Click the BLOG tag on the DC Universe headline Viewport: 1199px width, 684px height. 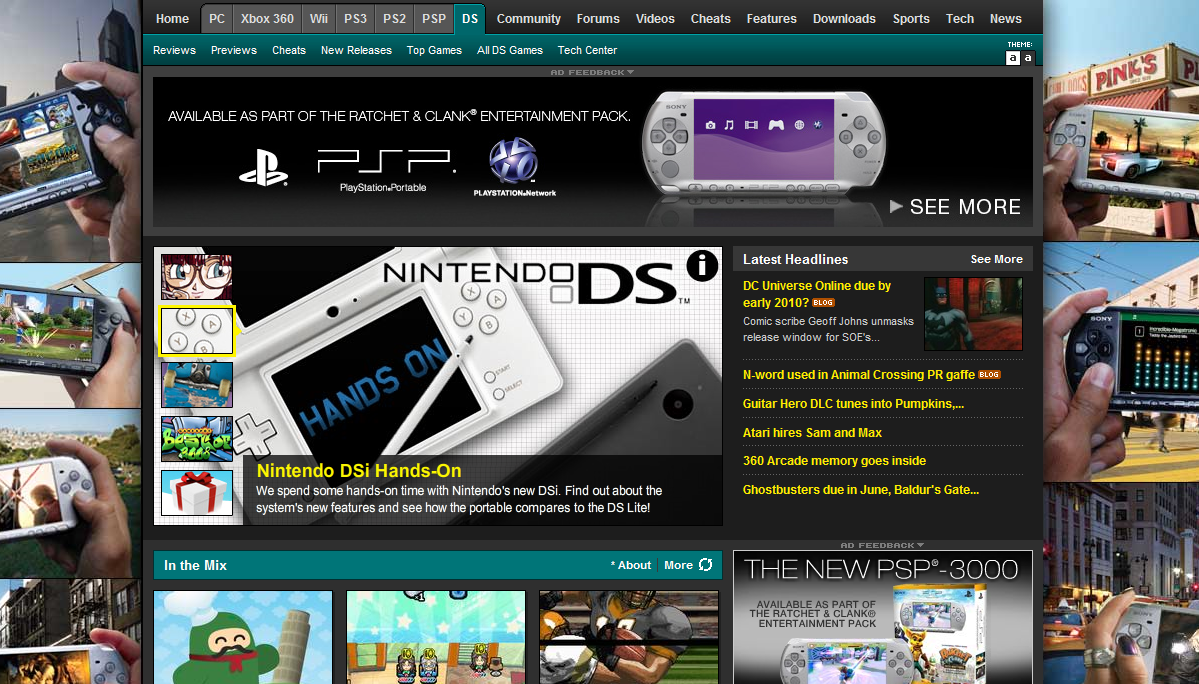[824, 303]
